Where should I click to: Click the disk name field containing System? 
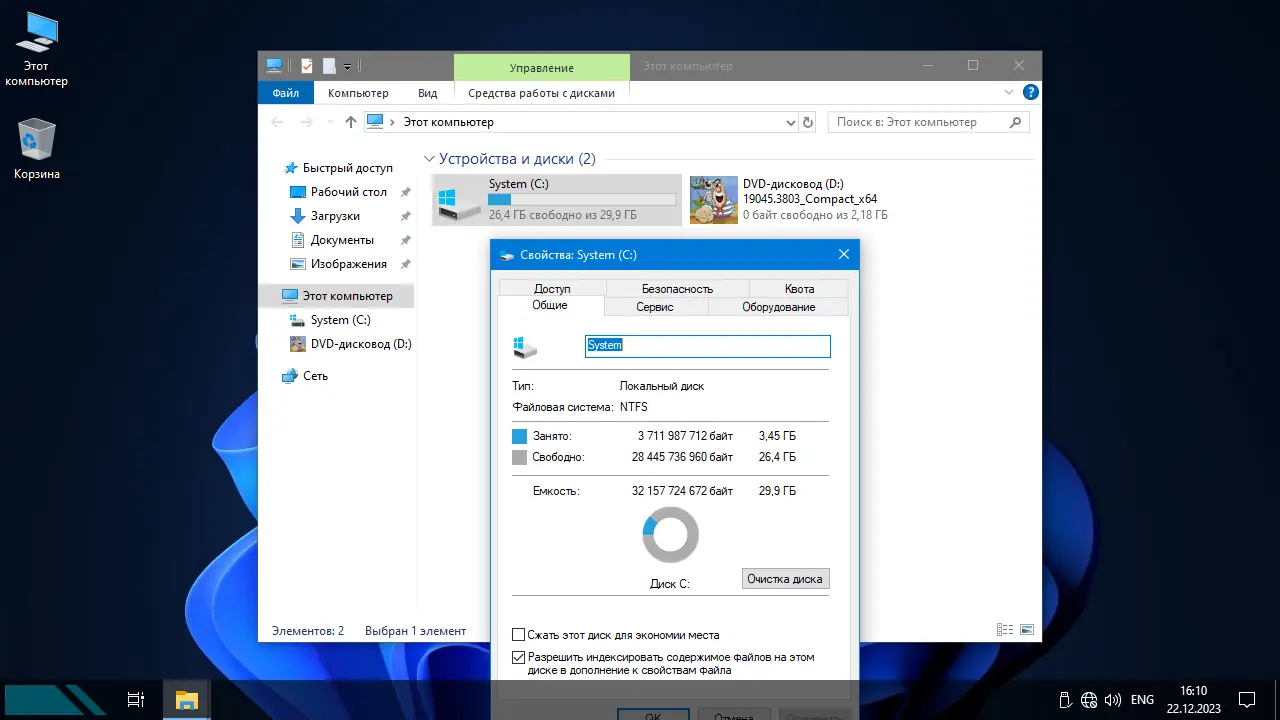(707, 345)
